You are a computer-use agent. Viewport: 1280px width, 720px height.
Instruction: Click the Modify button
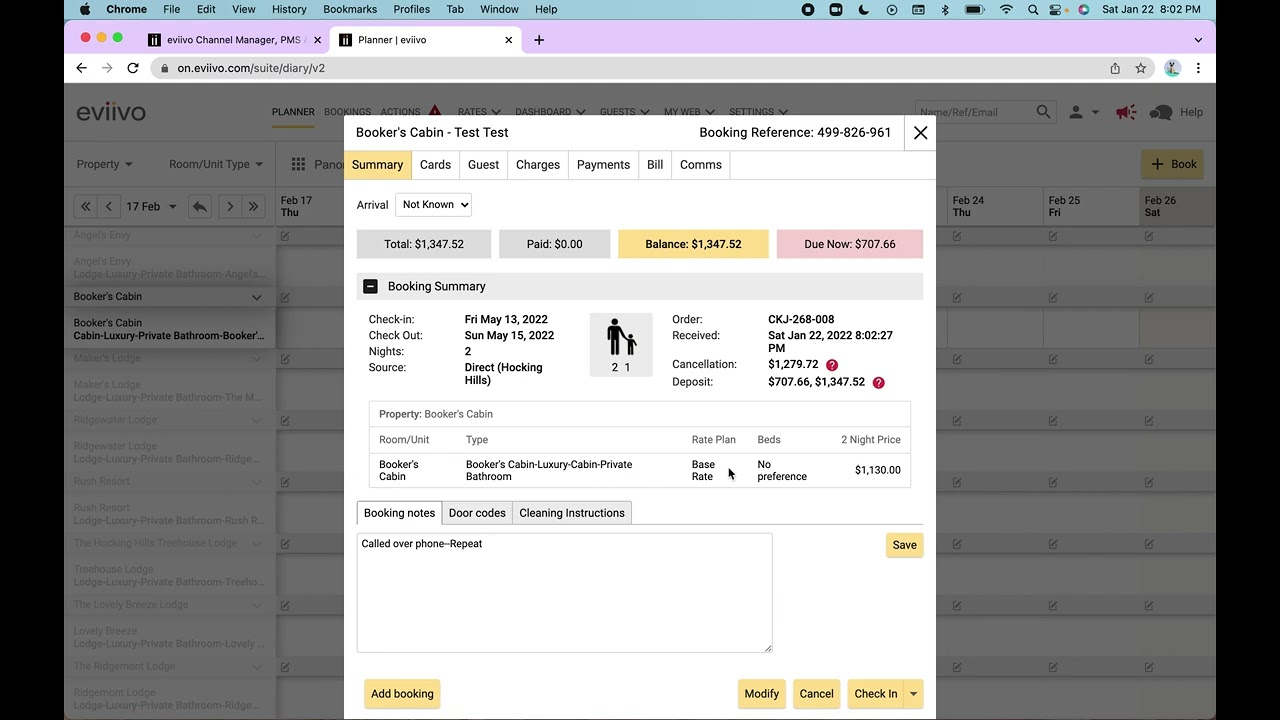click(761, 694)
